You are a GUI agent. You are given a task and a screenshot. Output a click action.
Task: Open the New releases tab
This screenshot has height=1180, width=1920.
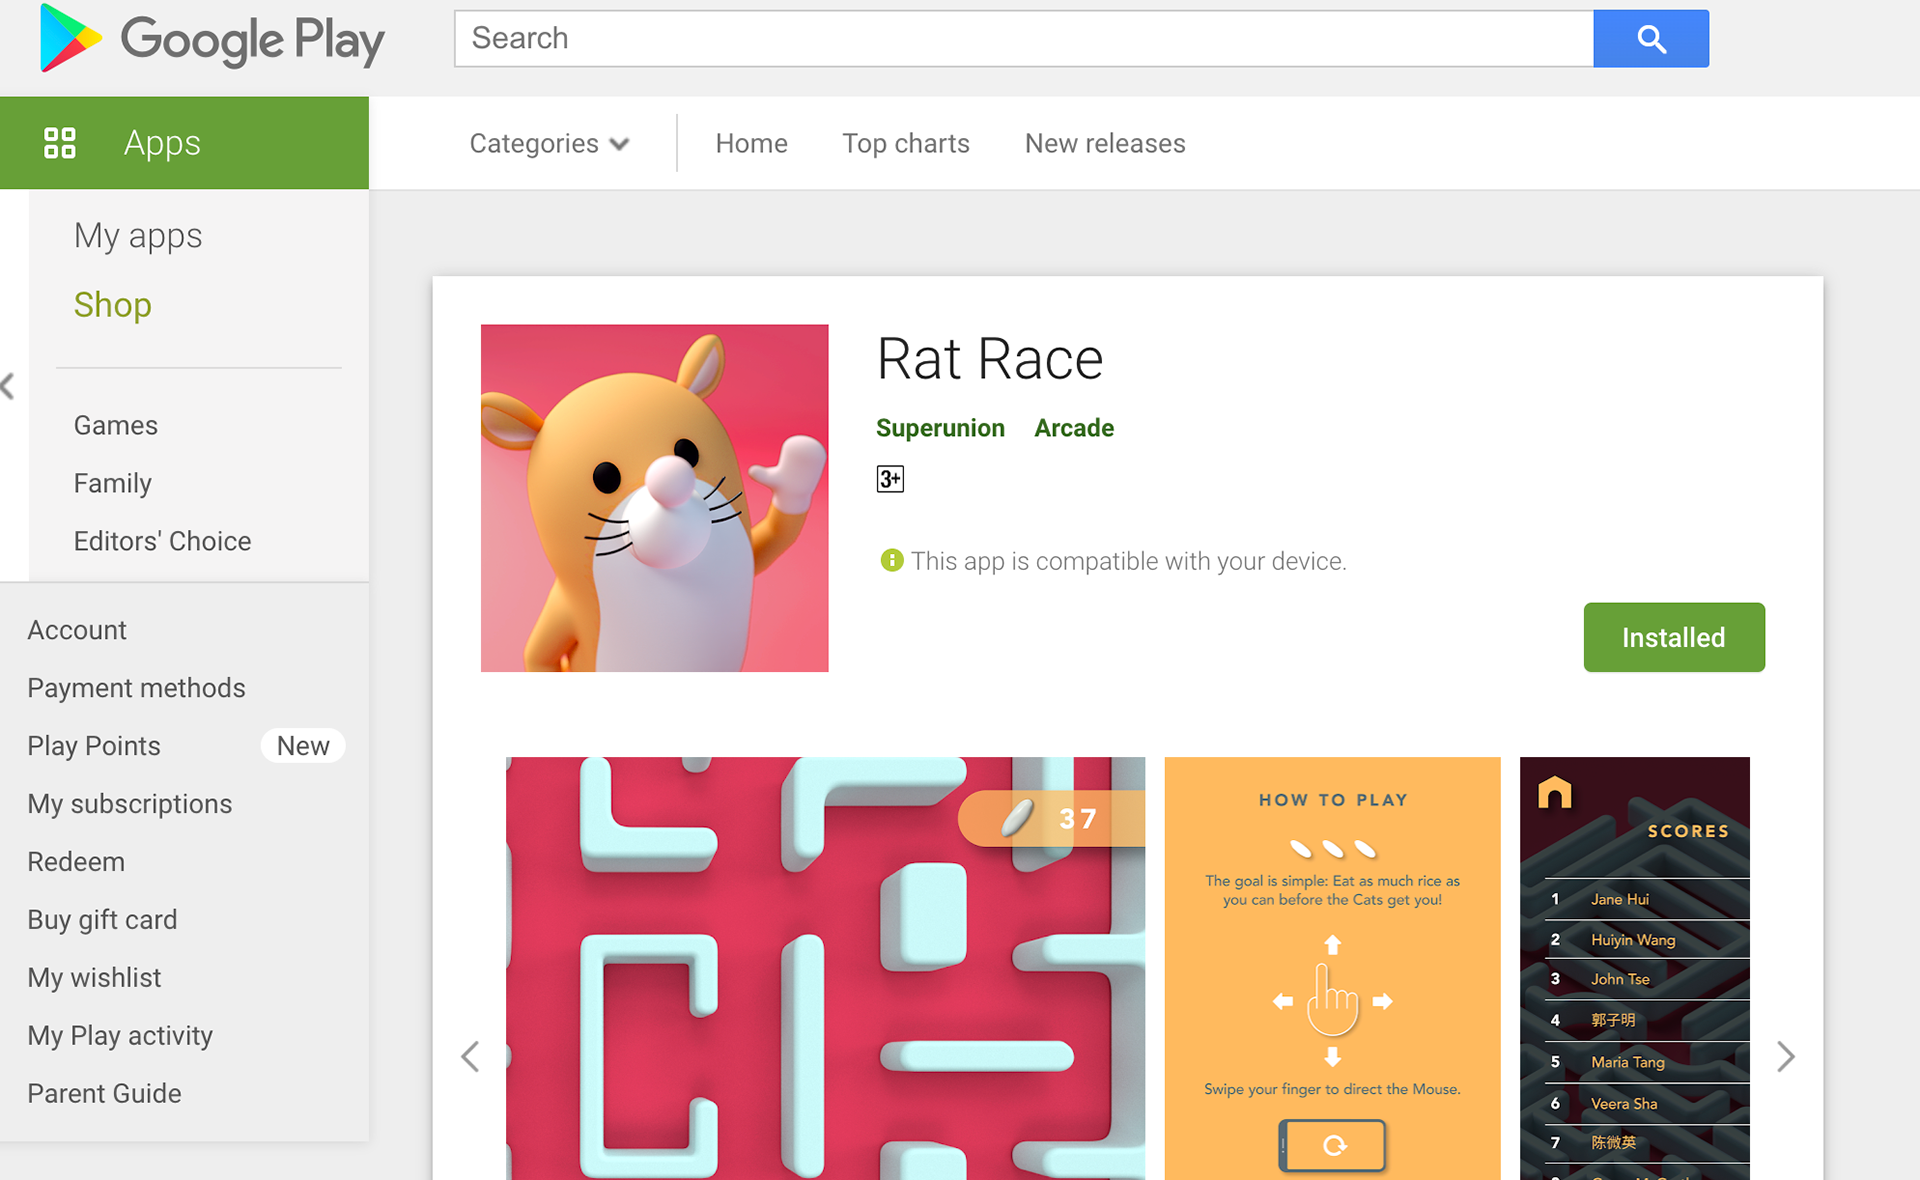point(1105,143)
